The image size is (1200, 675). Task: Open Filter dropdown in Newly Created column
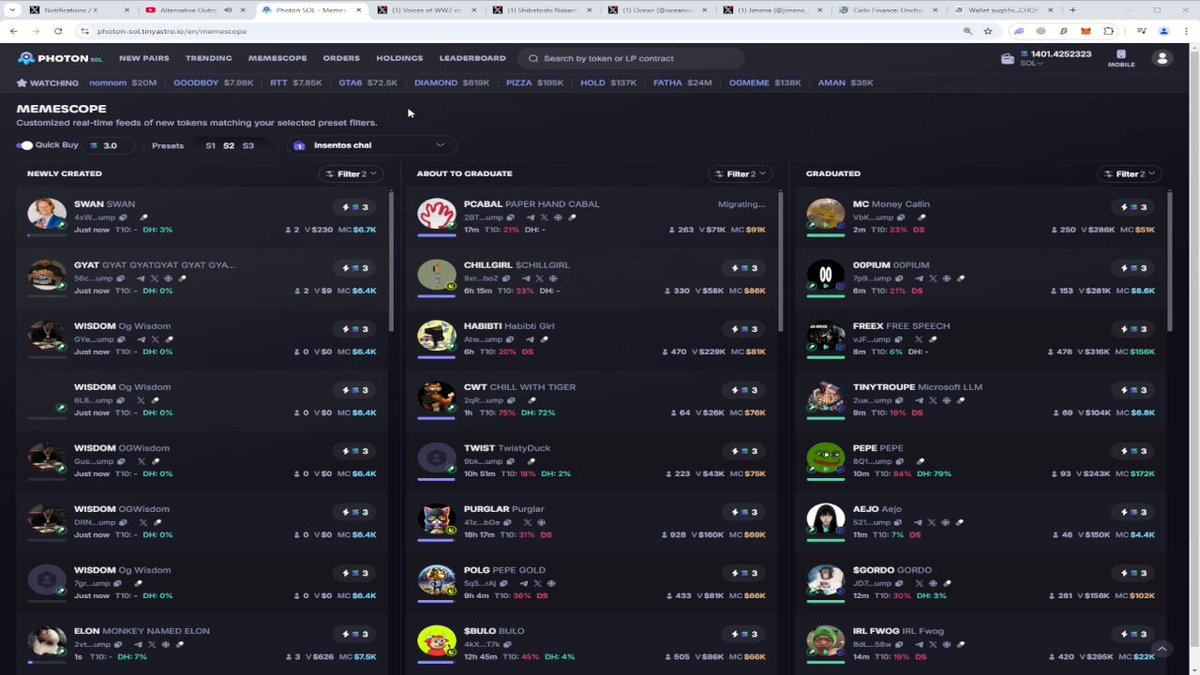(x=352, y=174)
